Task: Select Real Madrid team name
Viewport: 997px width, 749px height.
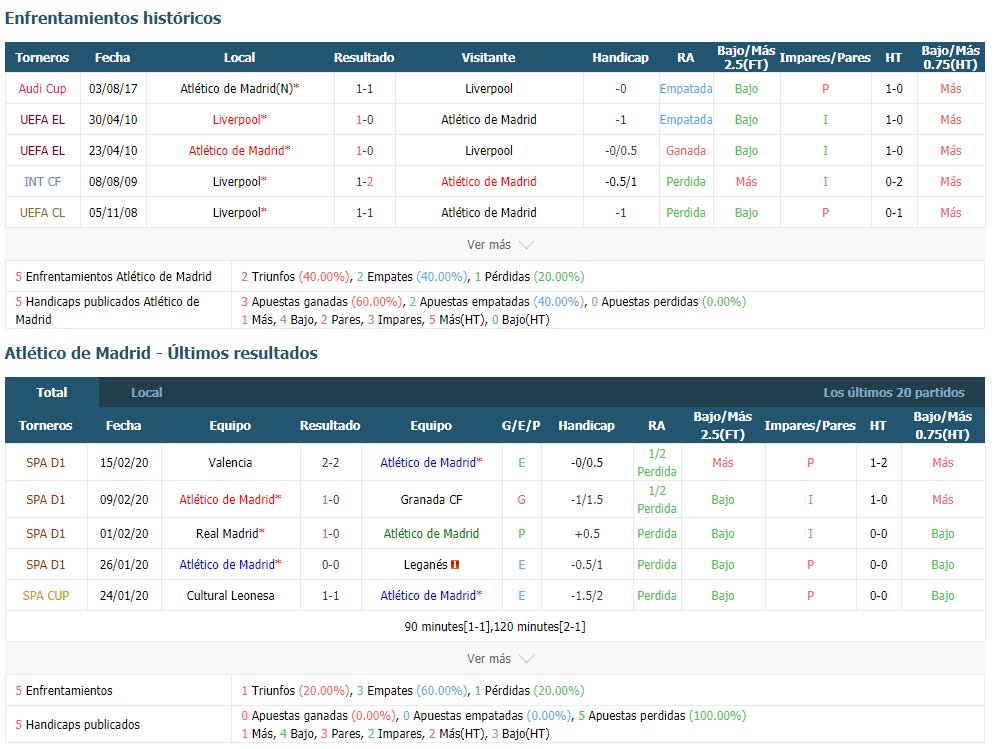Action: click(230, 534)
